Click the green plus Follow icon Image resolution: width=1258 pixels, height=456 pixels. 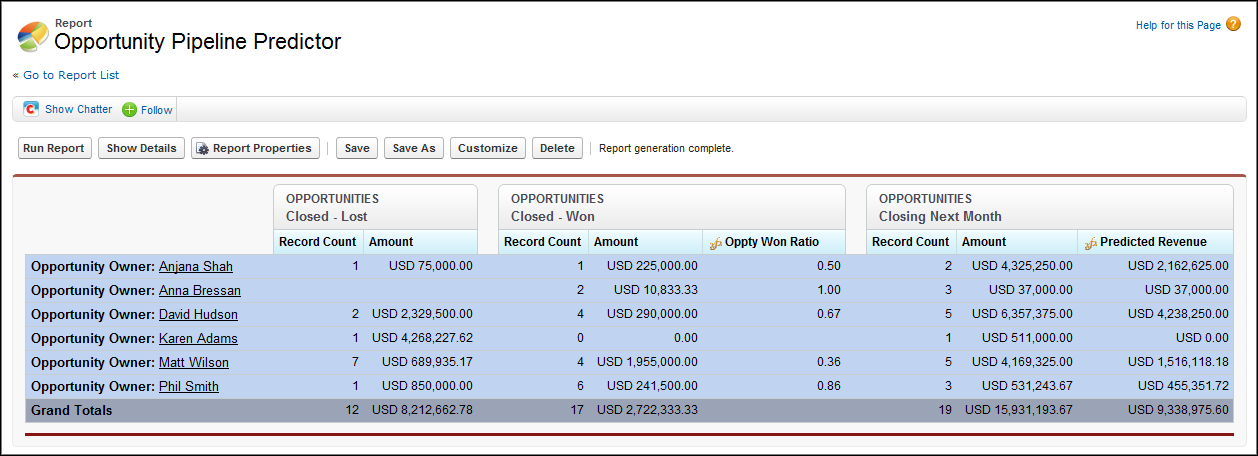130,110
